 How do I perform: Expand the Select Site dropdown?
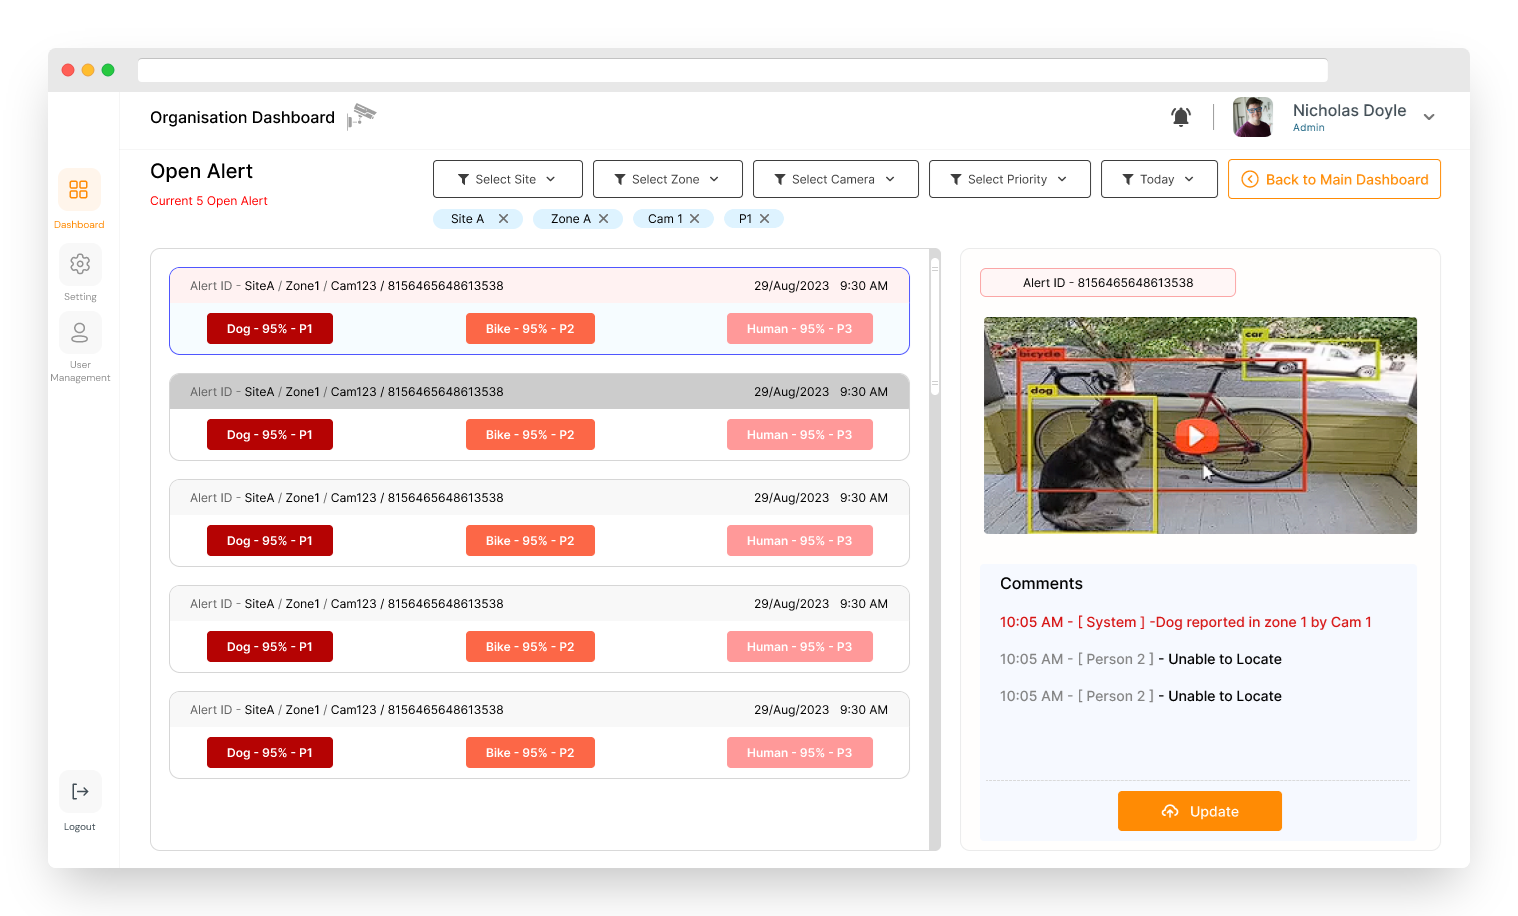[x=507, y=180]
